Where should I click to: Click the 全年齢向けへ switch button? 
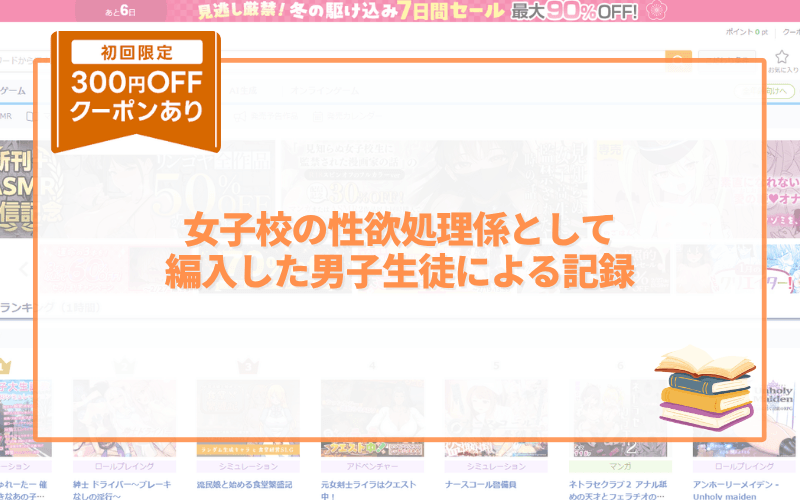point(764,91)
